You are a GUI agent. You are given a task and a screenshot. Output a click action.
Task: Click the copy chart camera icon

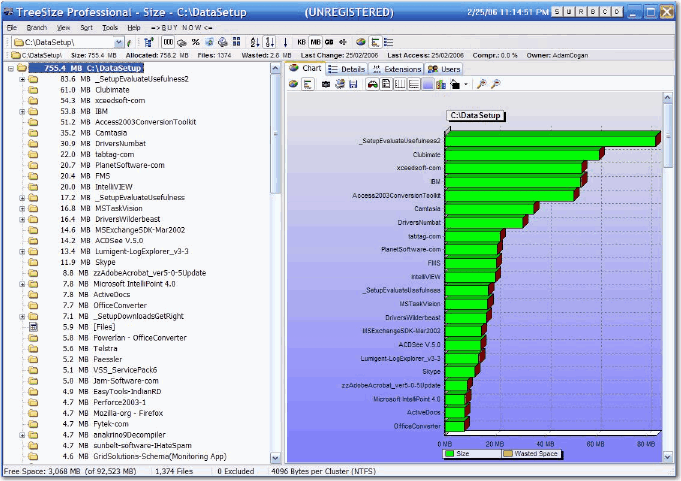point(325,85)
